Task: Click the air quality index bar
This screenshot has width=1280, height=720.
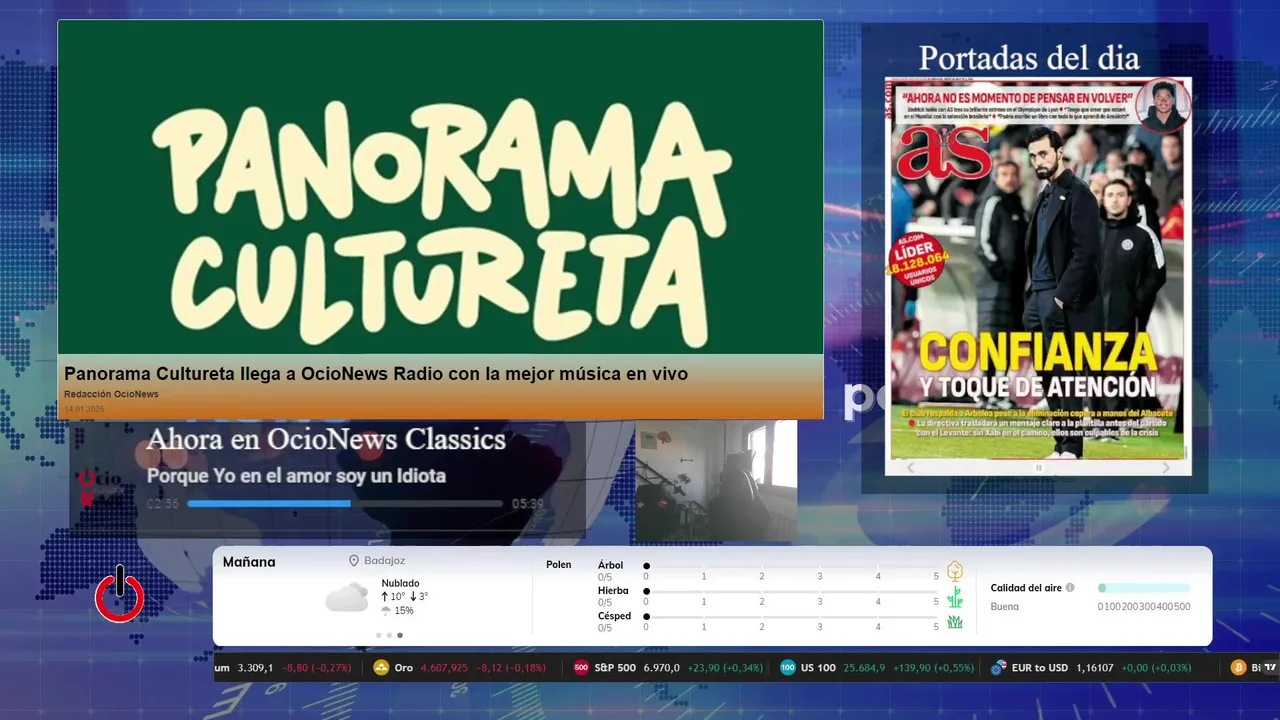Action: (1144, 588)
